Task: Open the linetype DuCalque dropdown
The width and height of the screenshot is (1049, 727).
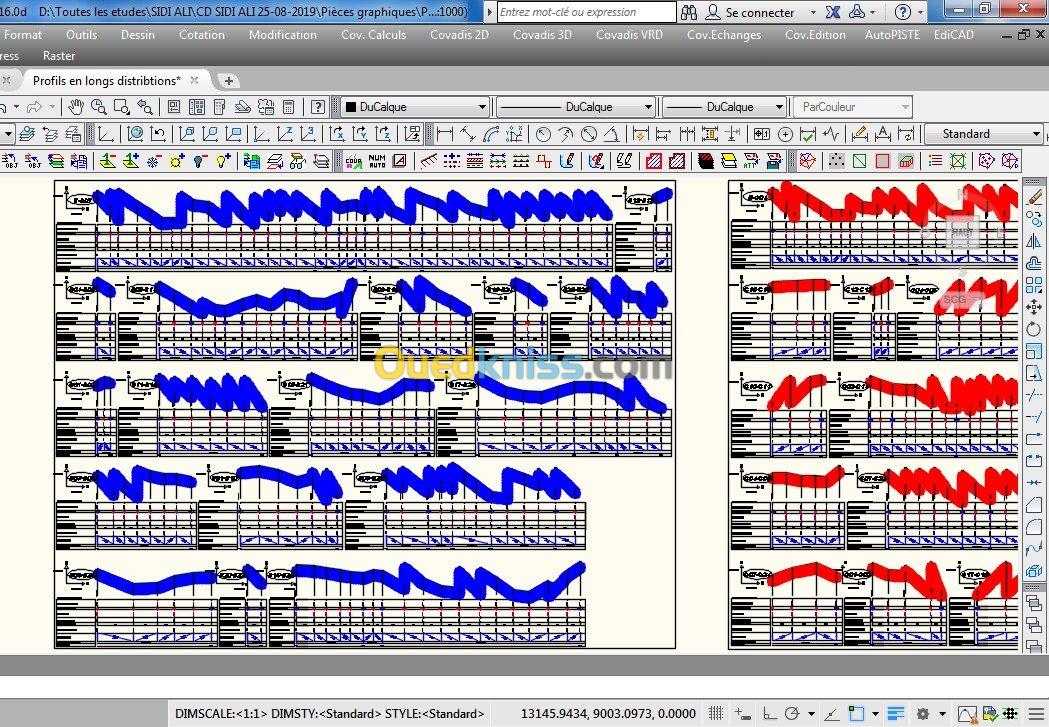Action: coord(575,107)
